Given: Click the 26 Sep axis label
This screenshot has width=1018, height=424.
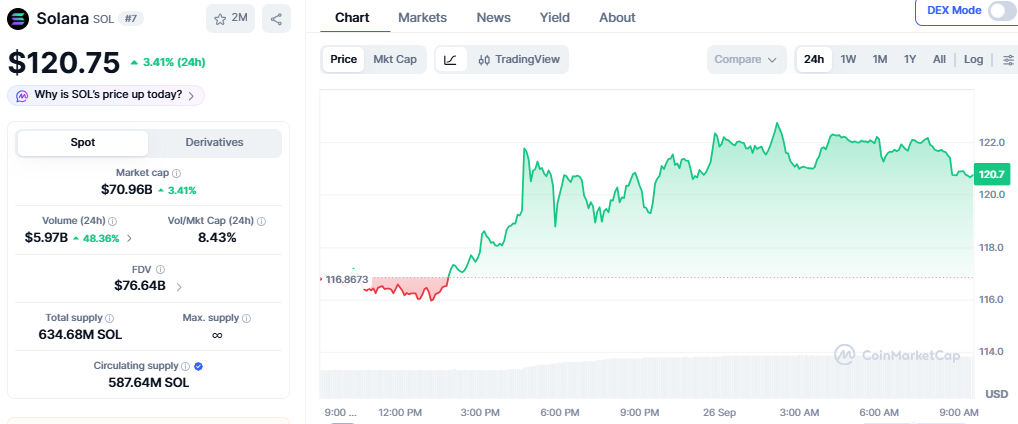Looking at the screenshot, I should [721, 412].
